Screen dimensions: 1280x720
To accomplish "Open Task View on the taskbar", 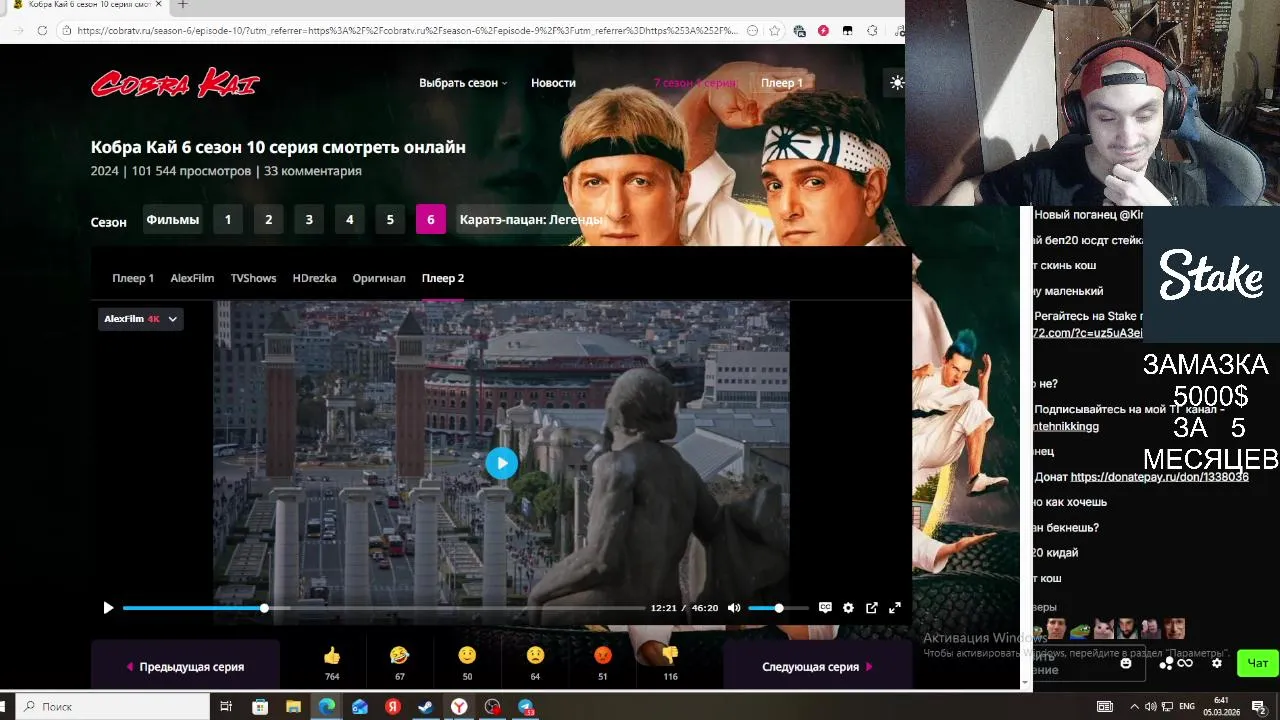I will pos(226,707).
